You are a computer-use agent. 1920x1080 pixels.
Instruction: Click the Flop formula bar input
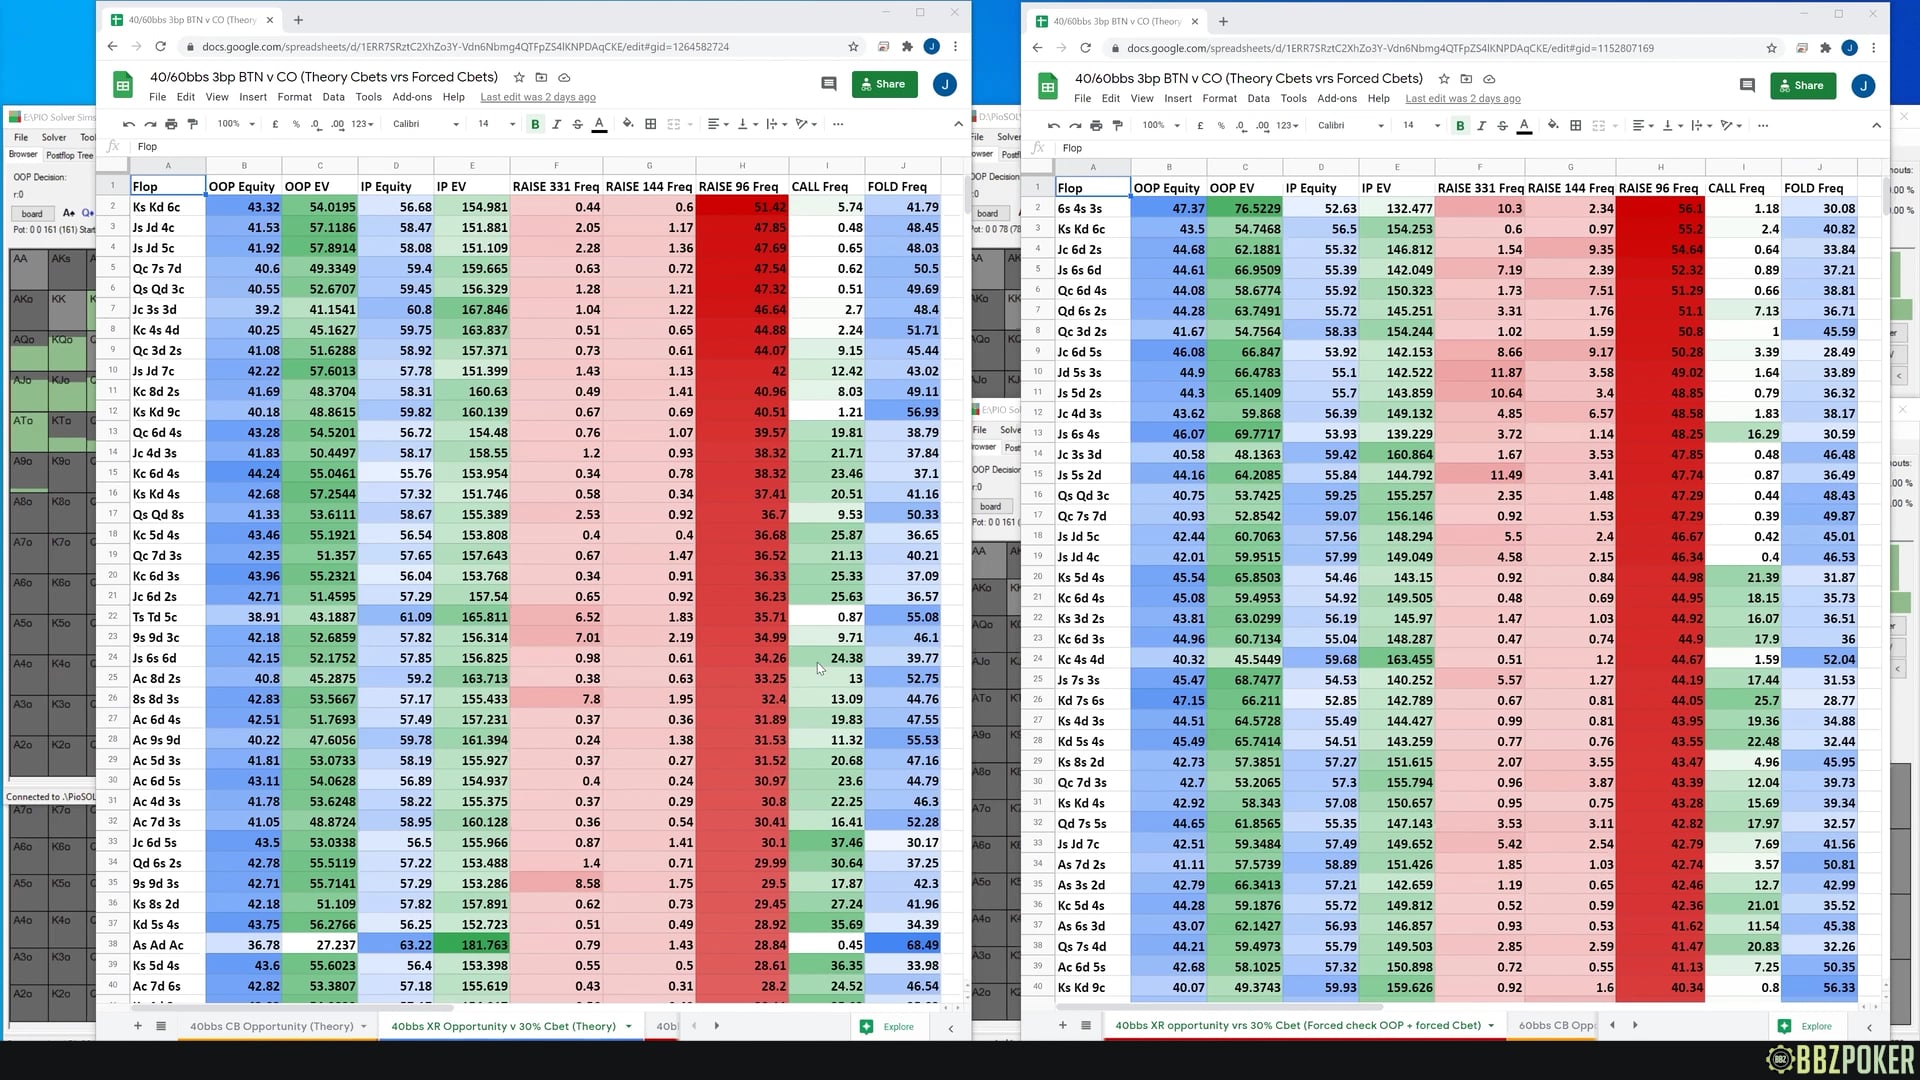tap(300, 146)
